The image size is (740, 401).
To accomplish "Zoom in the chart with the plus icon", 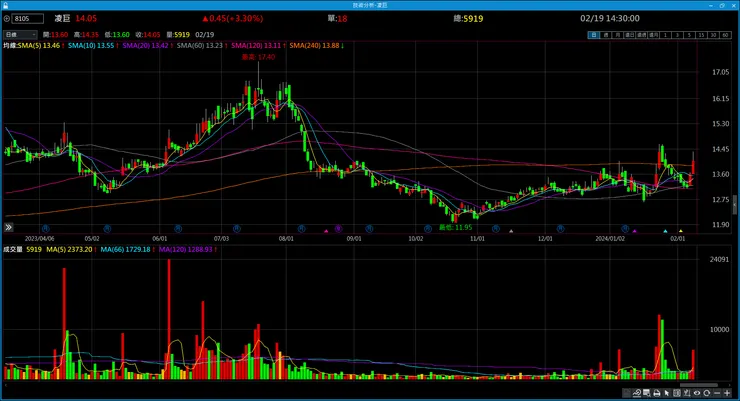I will pos(727,393).
